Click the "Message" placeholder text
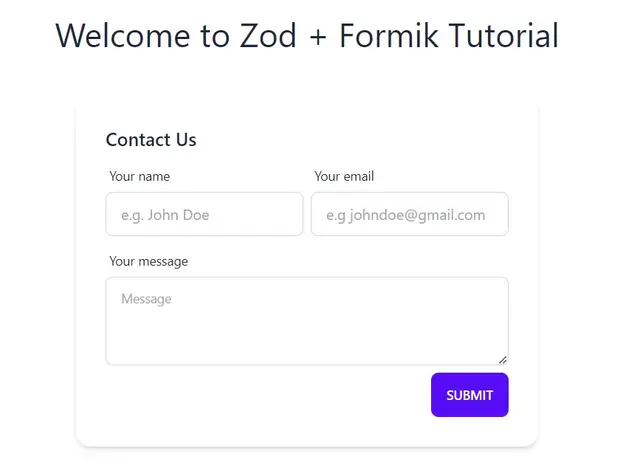This screenshot has width=640, height=473. coord(147,299)
